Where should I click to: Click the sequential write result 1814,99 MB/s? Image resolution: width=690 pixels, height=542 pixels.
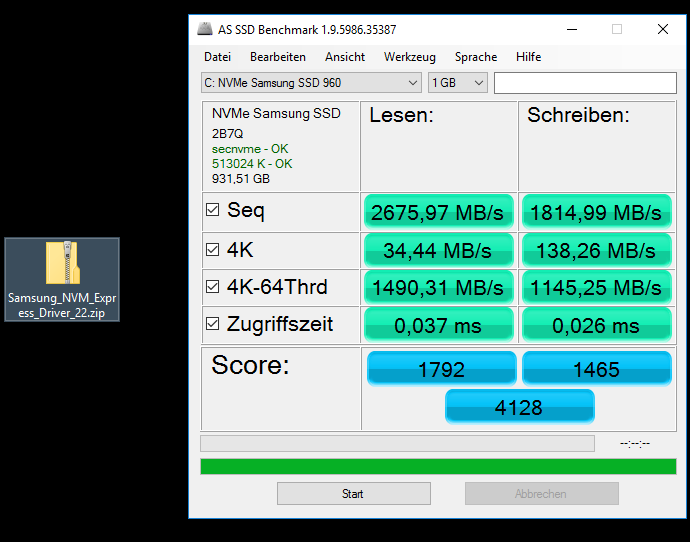[x=597, y=212]
